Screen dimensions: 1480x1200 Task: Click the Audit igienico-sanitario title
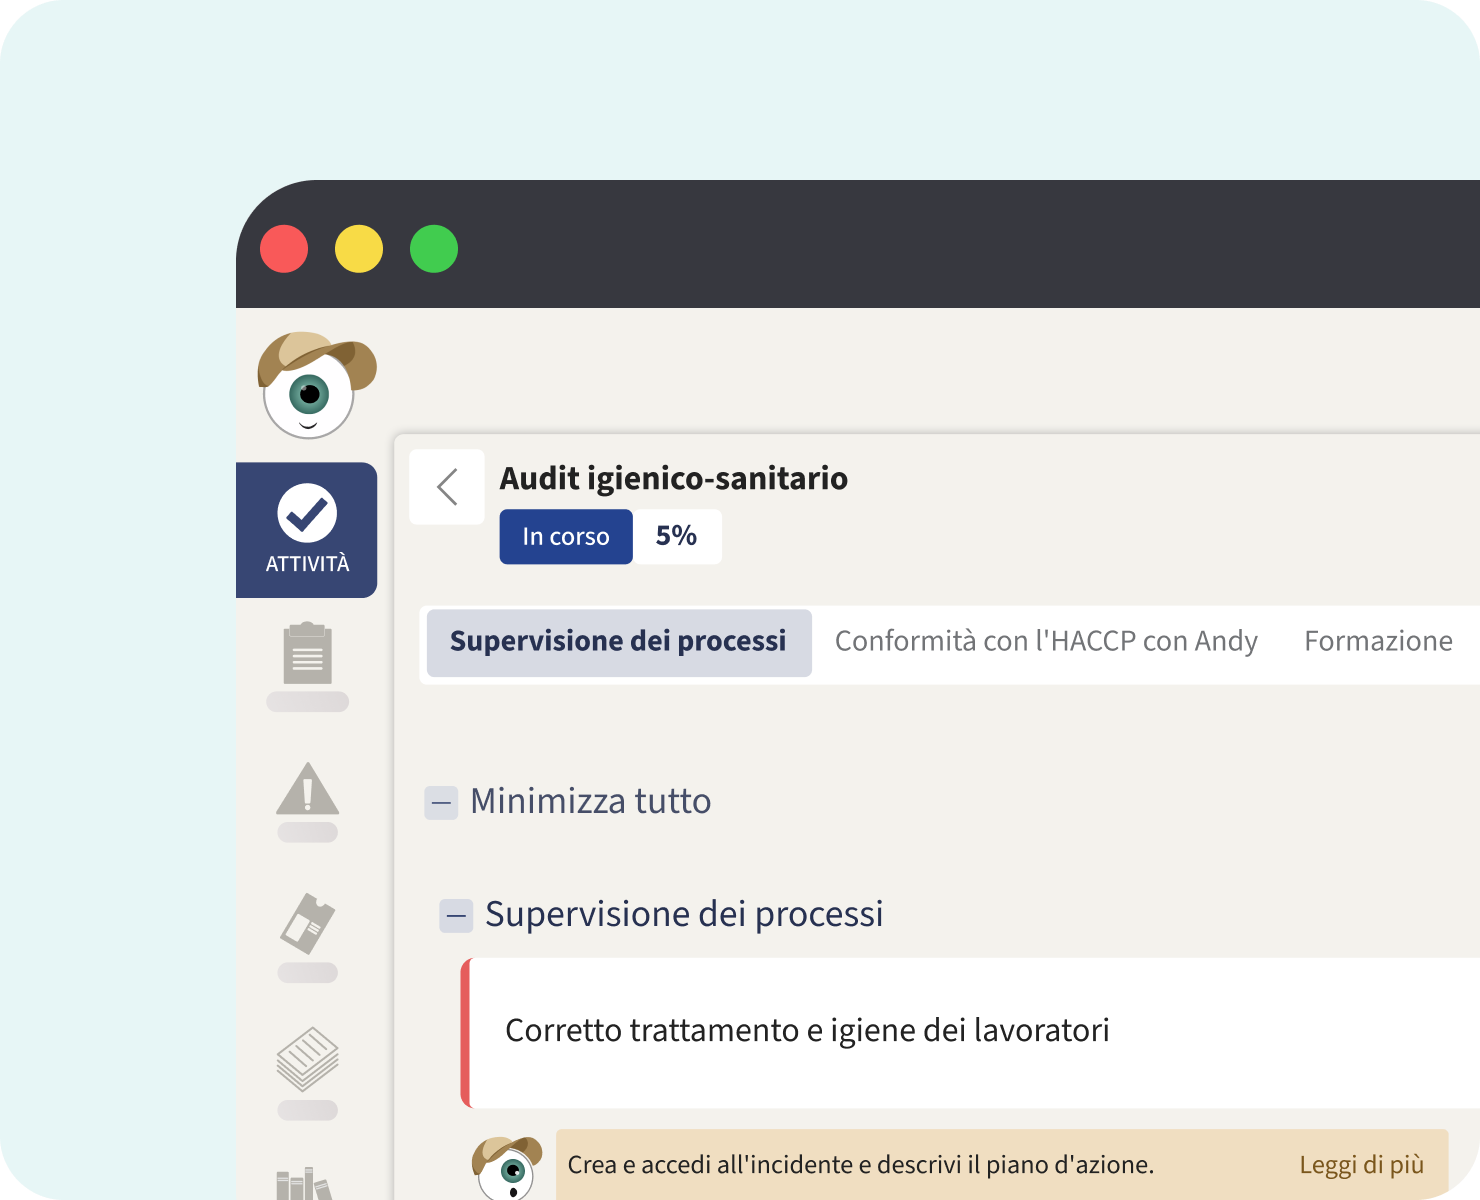(674, 479)
